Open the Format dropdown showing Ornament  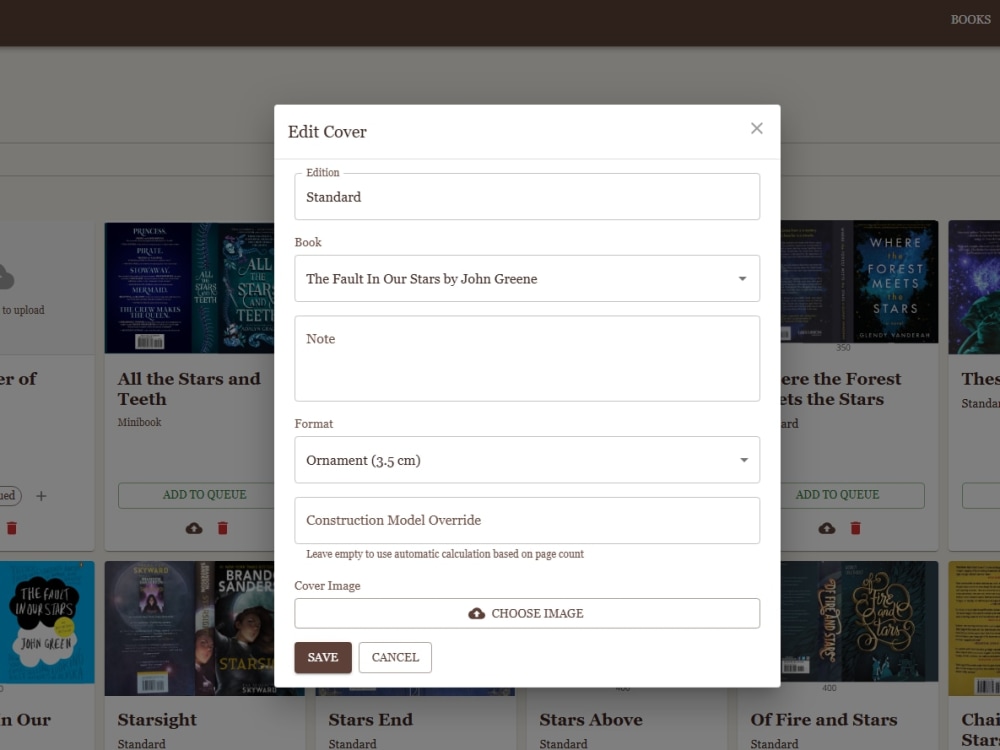click(x=527, y=460)
